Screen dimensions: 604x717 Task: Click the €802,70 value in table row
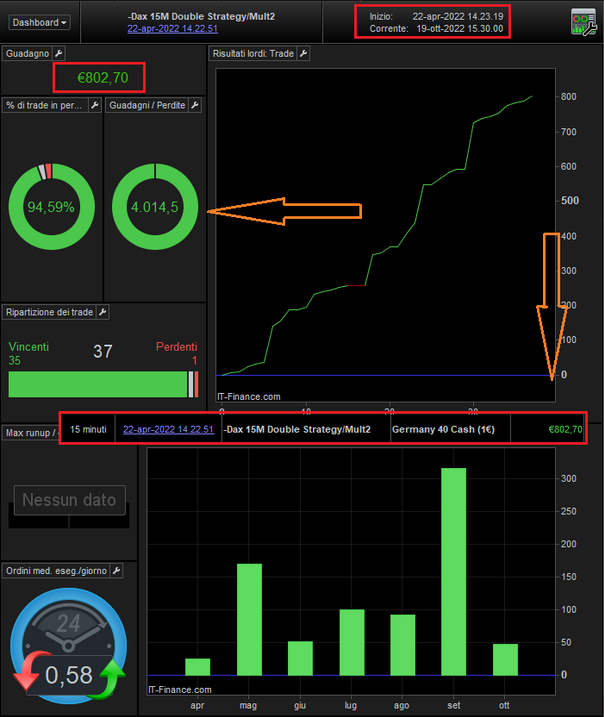565,429
